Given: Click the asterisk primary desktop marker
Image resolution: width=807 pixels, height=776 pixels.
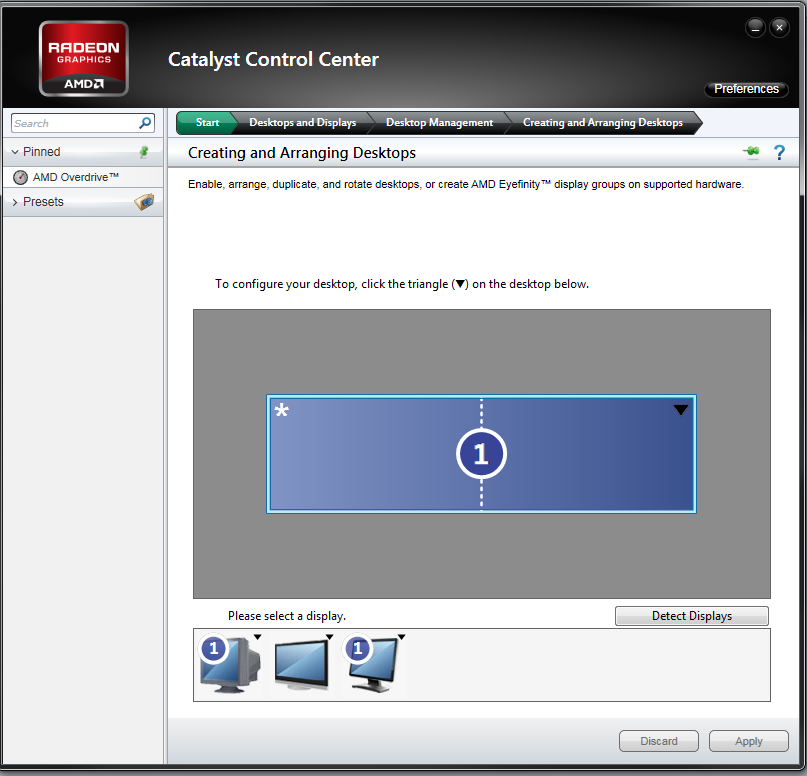Looking at the screenshot, I should tap(282, 411).
